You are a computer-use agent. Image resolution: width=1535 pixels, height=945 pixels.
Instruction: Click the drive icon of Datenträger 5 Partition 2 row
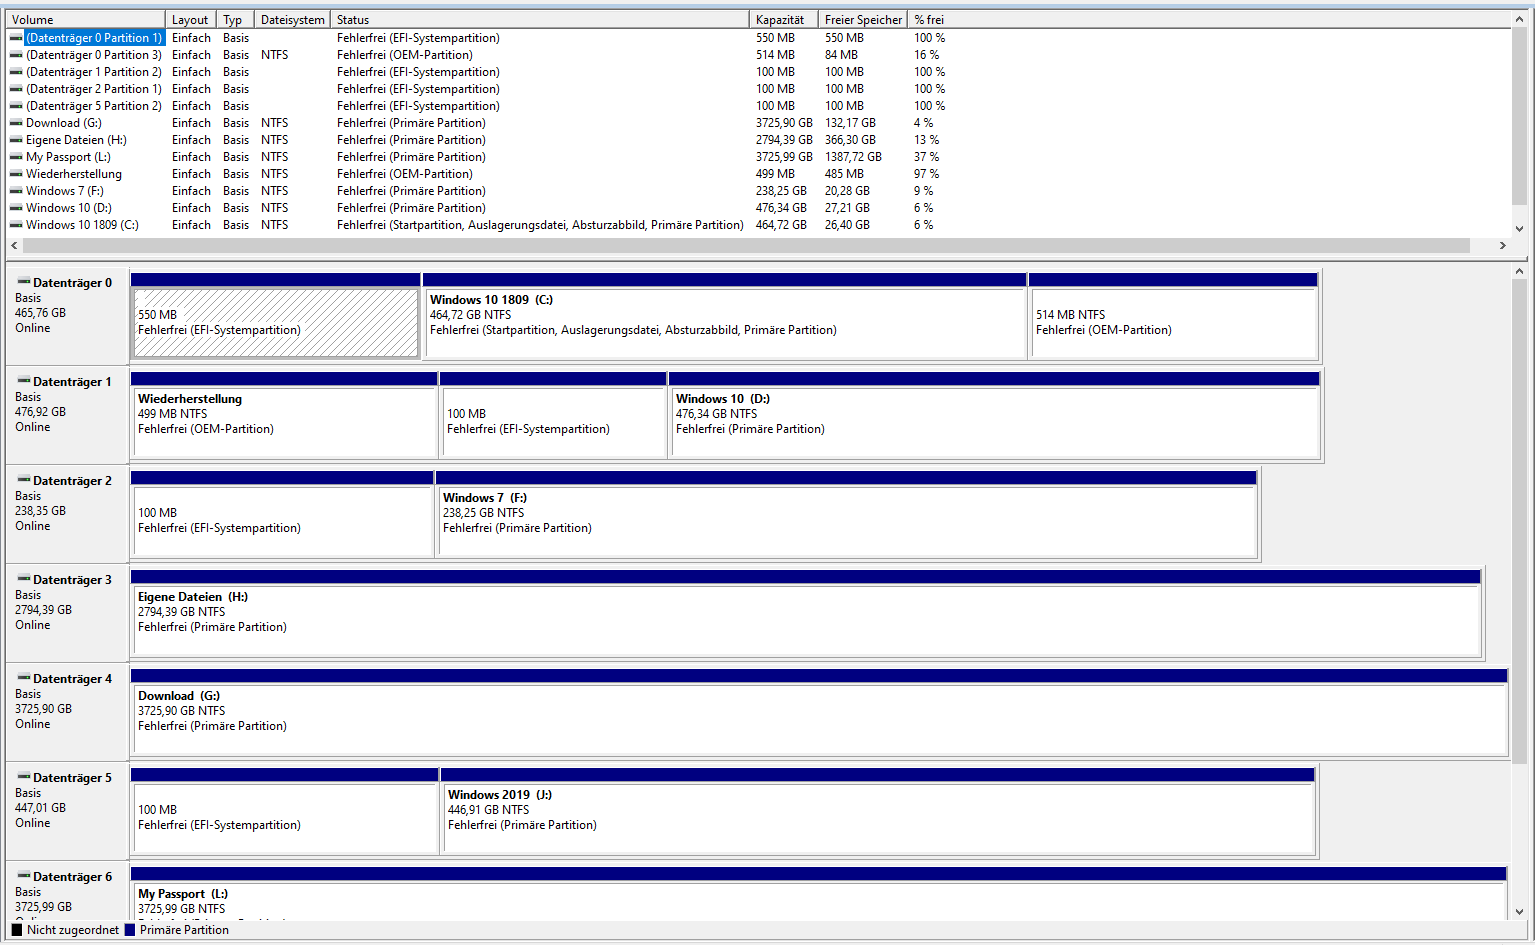coord(16,106)
